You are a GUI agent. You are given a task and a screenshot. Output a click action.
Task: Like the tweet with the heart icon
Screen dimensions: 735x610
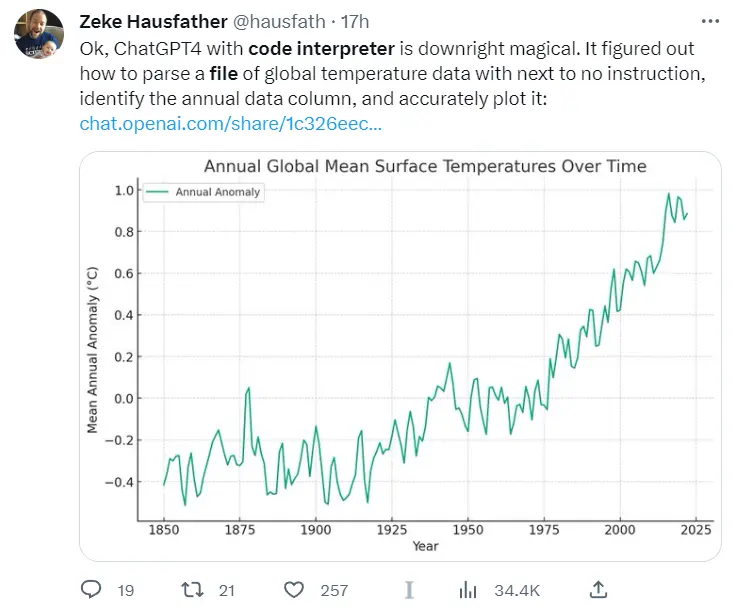(x=295, y=590)
